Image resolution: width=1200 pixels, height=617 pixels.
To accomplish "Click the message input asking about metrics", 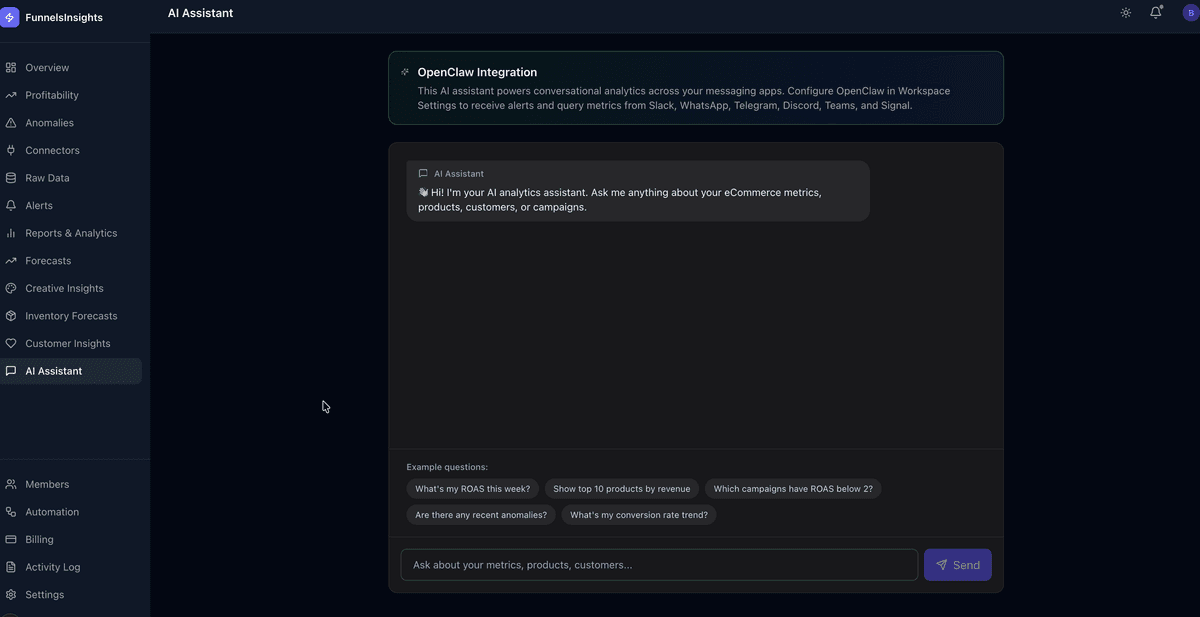I will 659,564.
